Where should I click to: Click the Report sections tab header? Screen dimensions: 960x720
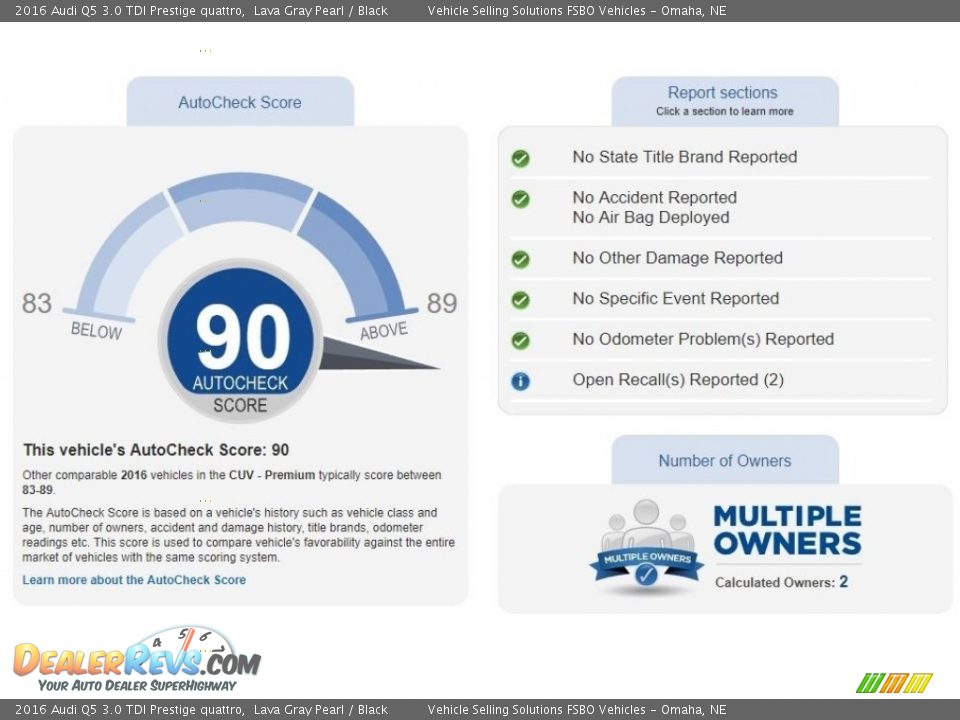[x=725, y=102]
